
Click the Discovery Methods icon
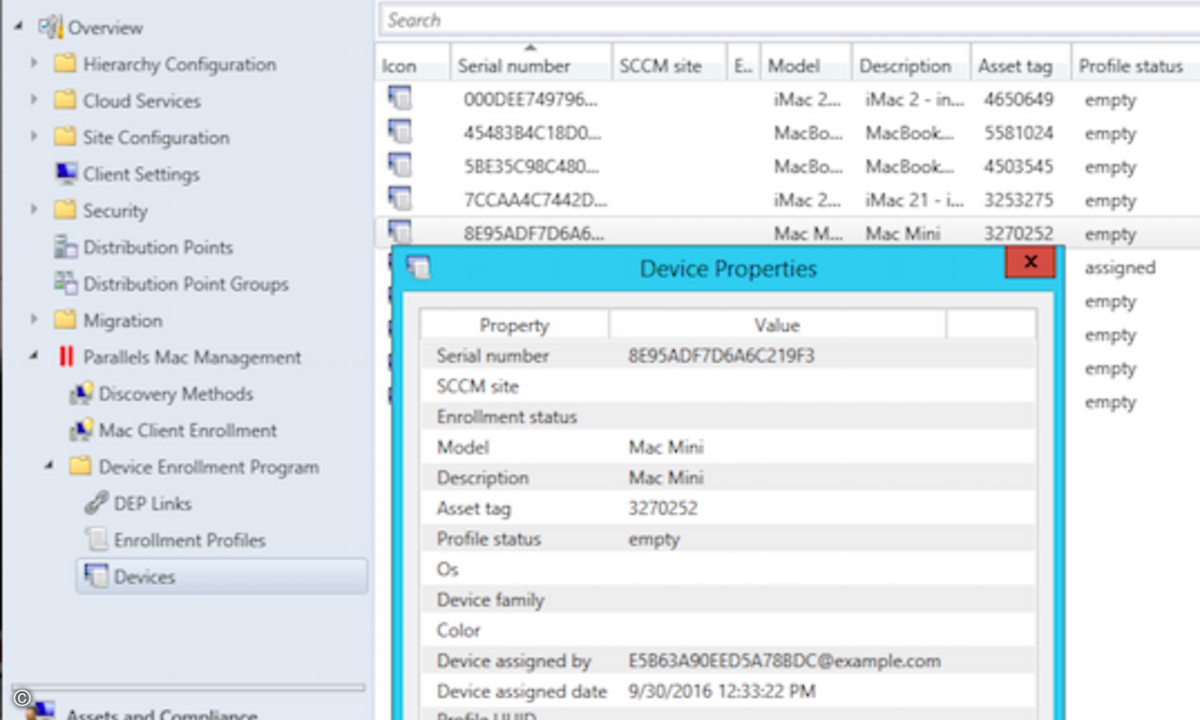81,394
